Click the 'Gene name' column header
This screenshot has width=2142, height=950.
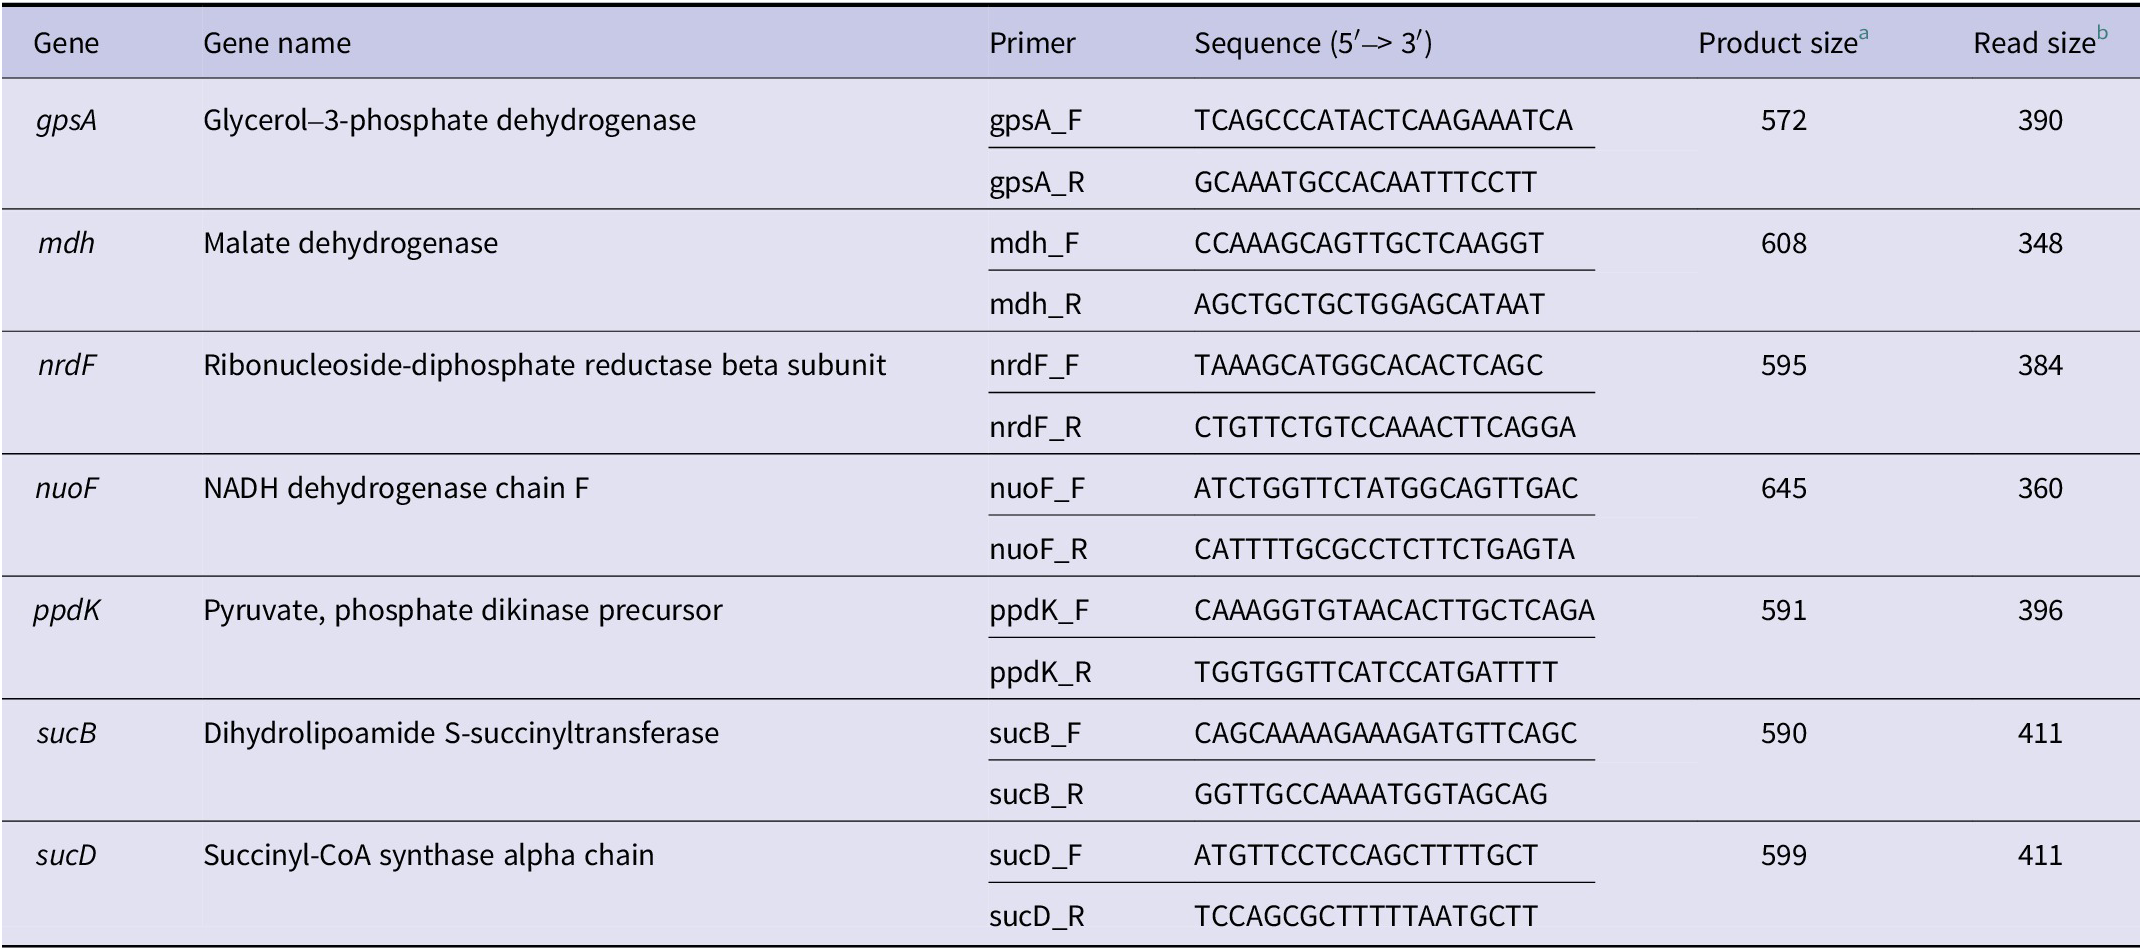point(277,44)
